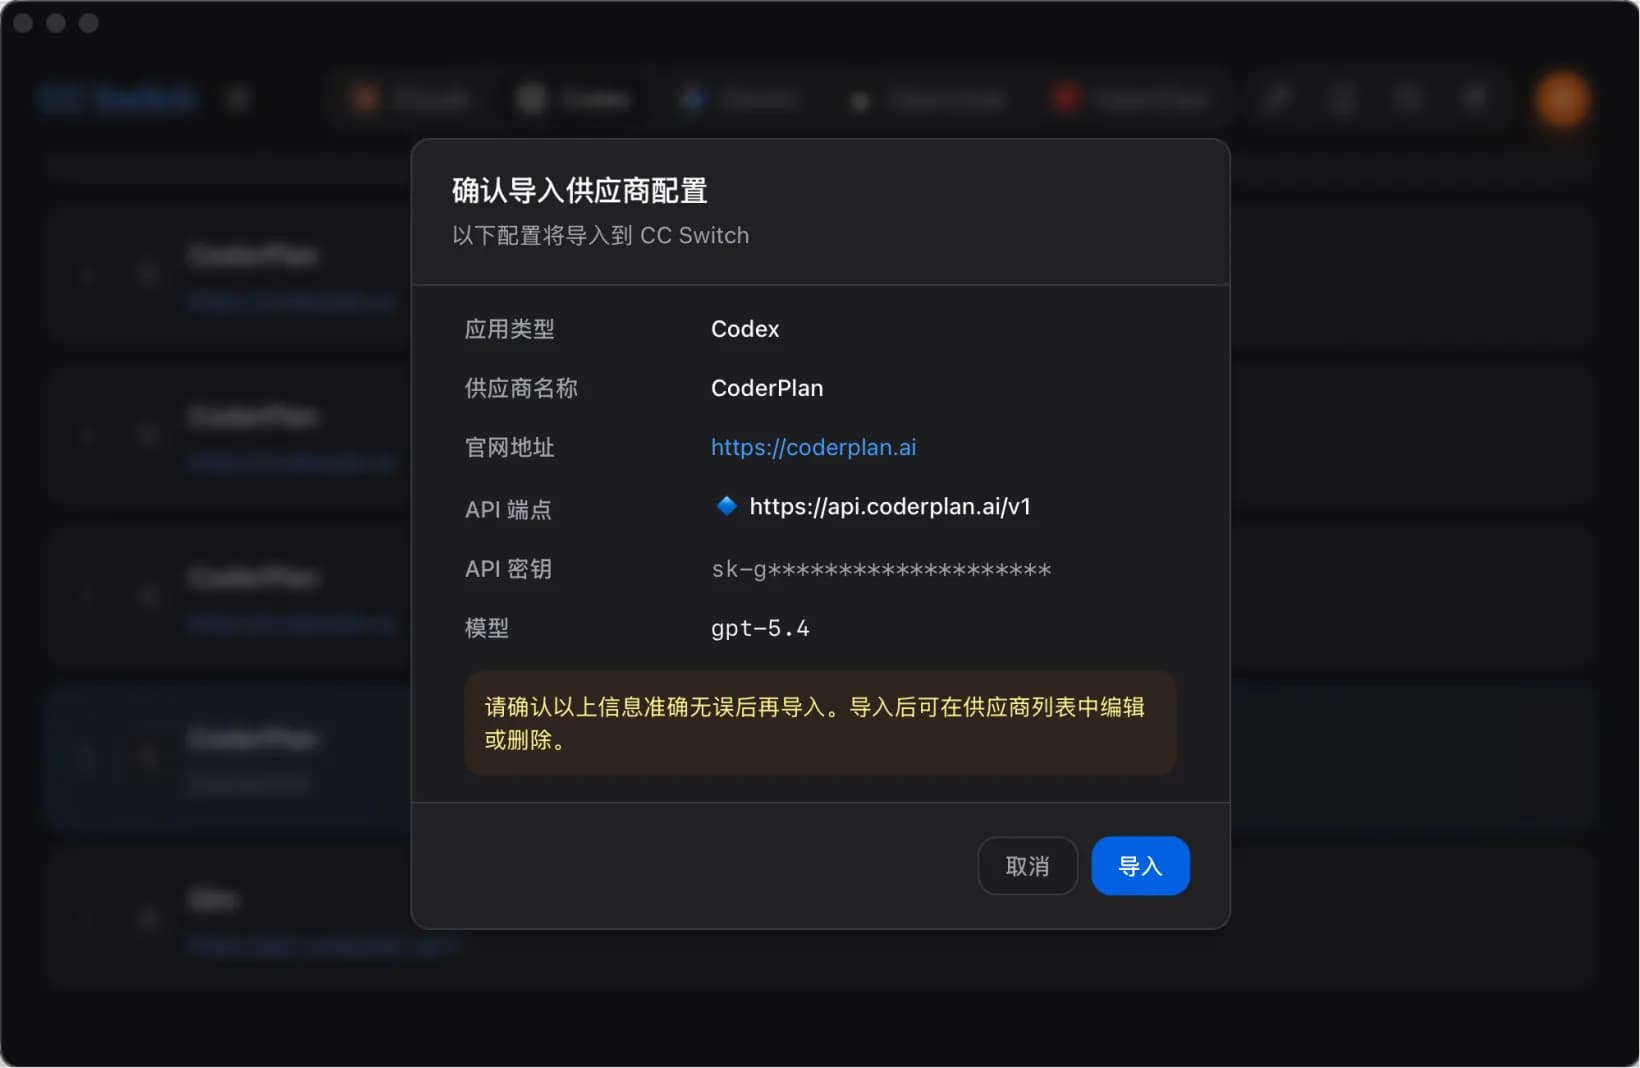The height and width of the screenshot is (1068, 1640).
Task: Open the https://coderplan.ai website link
Action: (813, 447)
